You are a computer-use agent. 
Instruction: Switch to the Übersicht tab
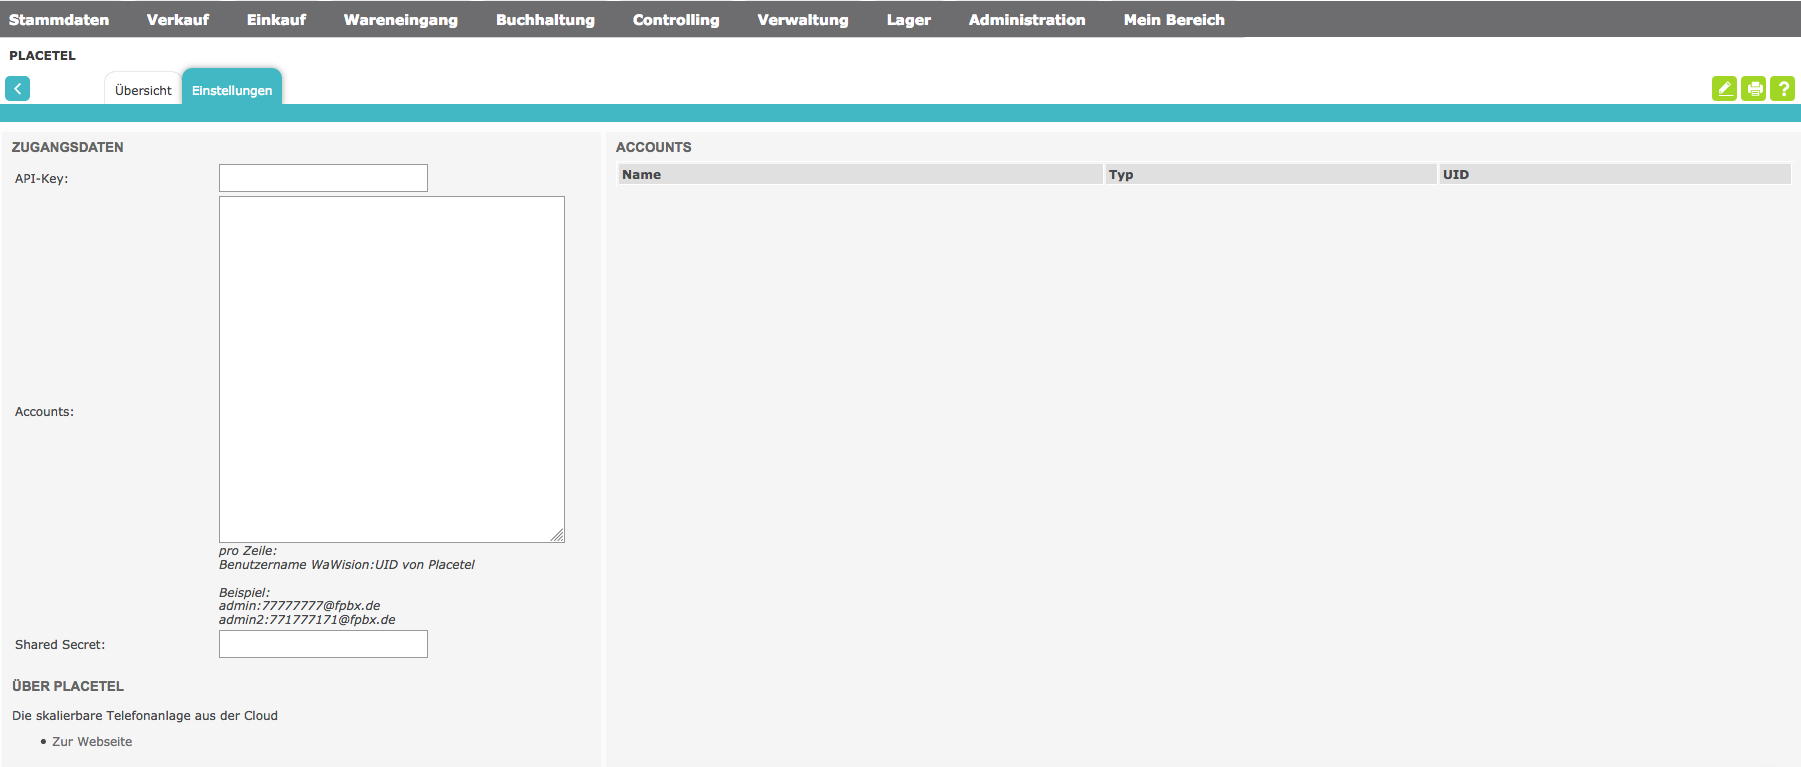coord(143,90)
